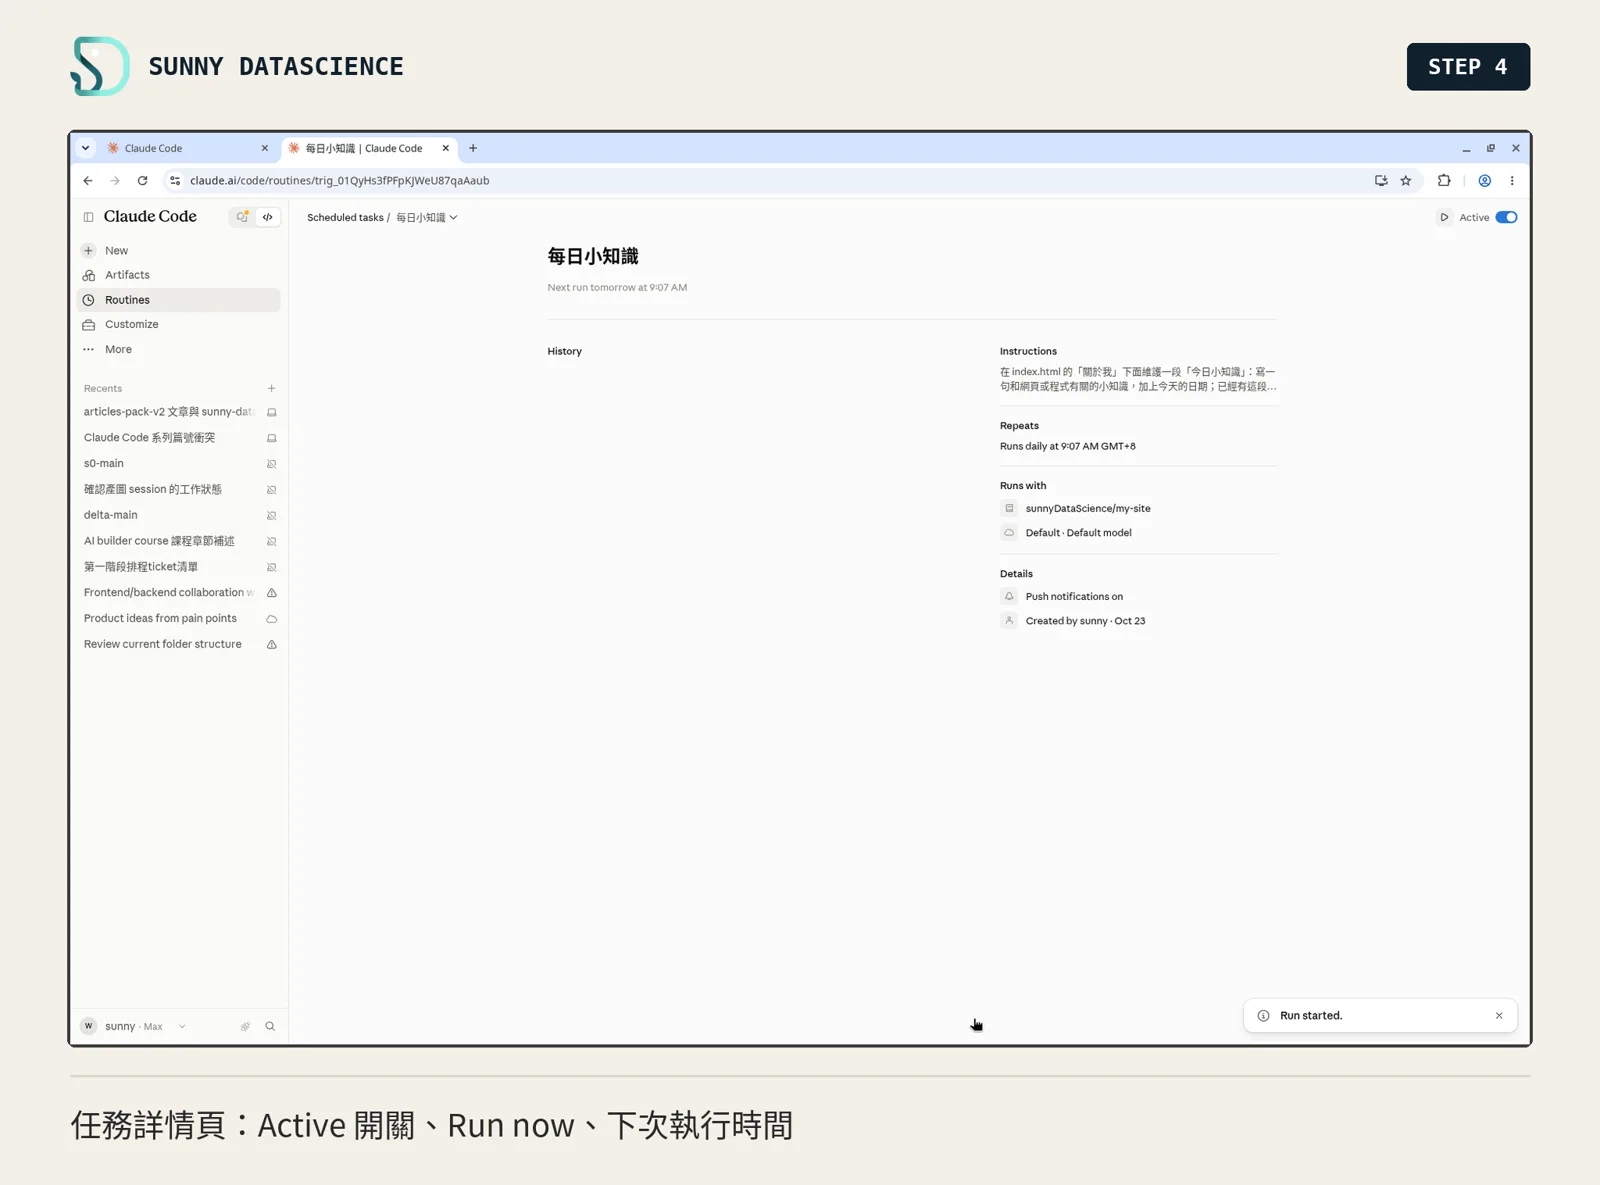1600x1185 pixels.
Task: Click 'Push notifications on' setting
Action: click(x=1139, y=597)
